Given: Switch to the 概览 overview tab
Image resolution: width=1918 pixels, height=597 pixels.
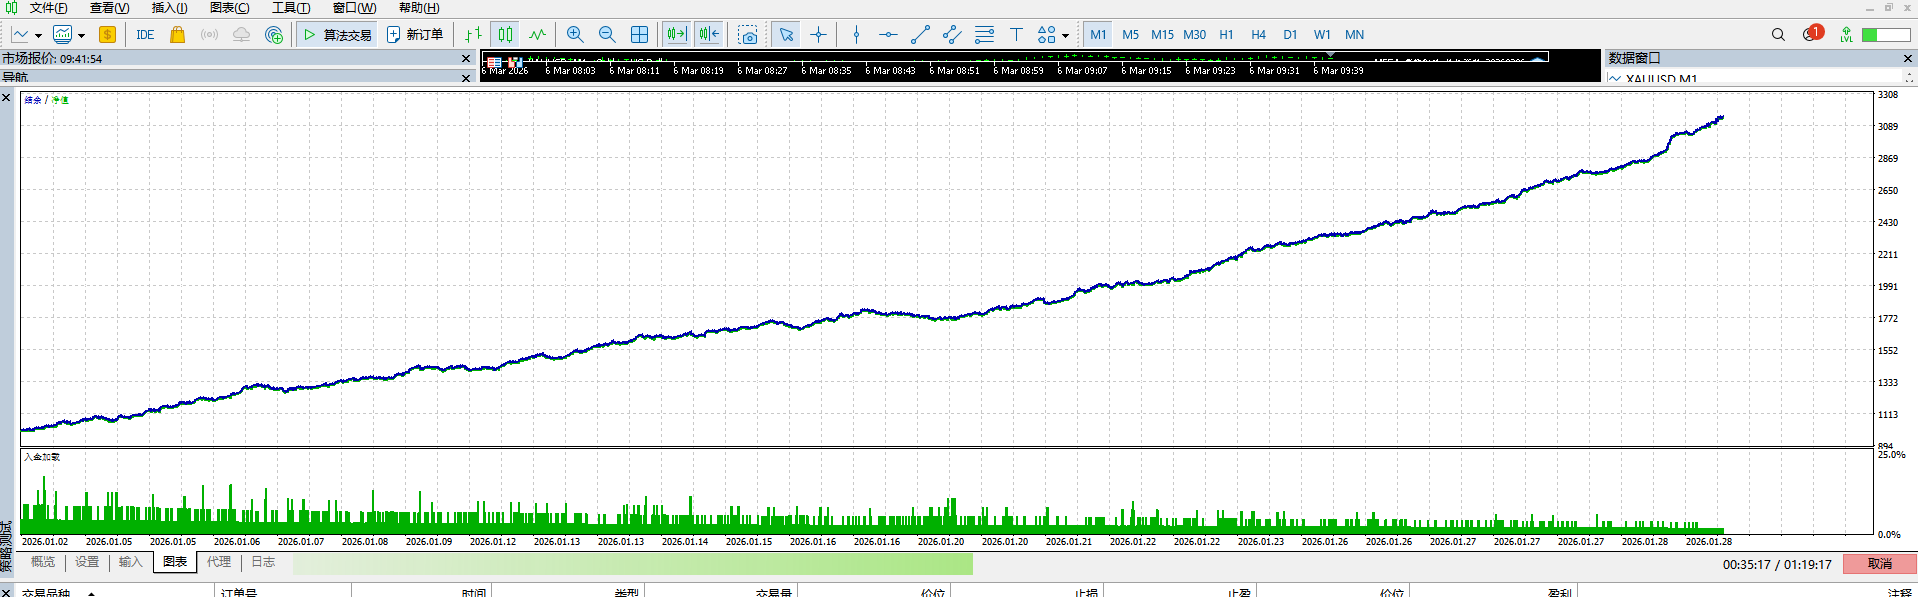Looking at the screenshot, I should click(x=43, y=562).
